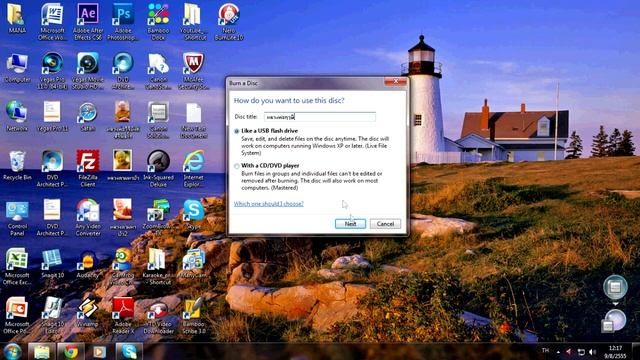Select the New Text Document file icon

coord(193,120)
